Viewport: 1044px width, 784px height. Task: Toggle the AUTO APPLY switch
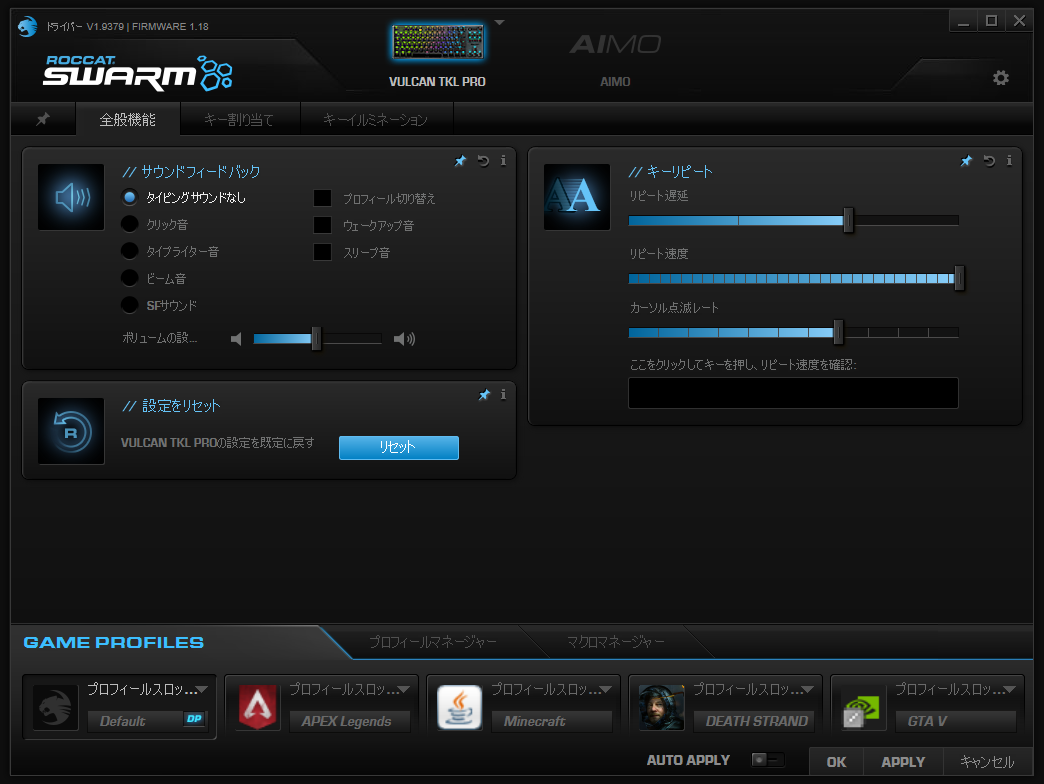pyautogui.click(x=767, y=759)
